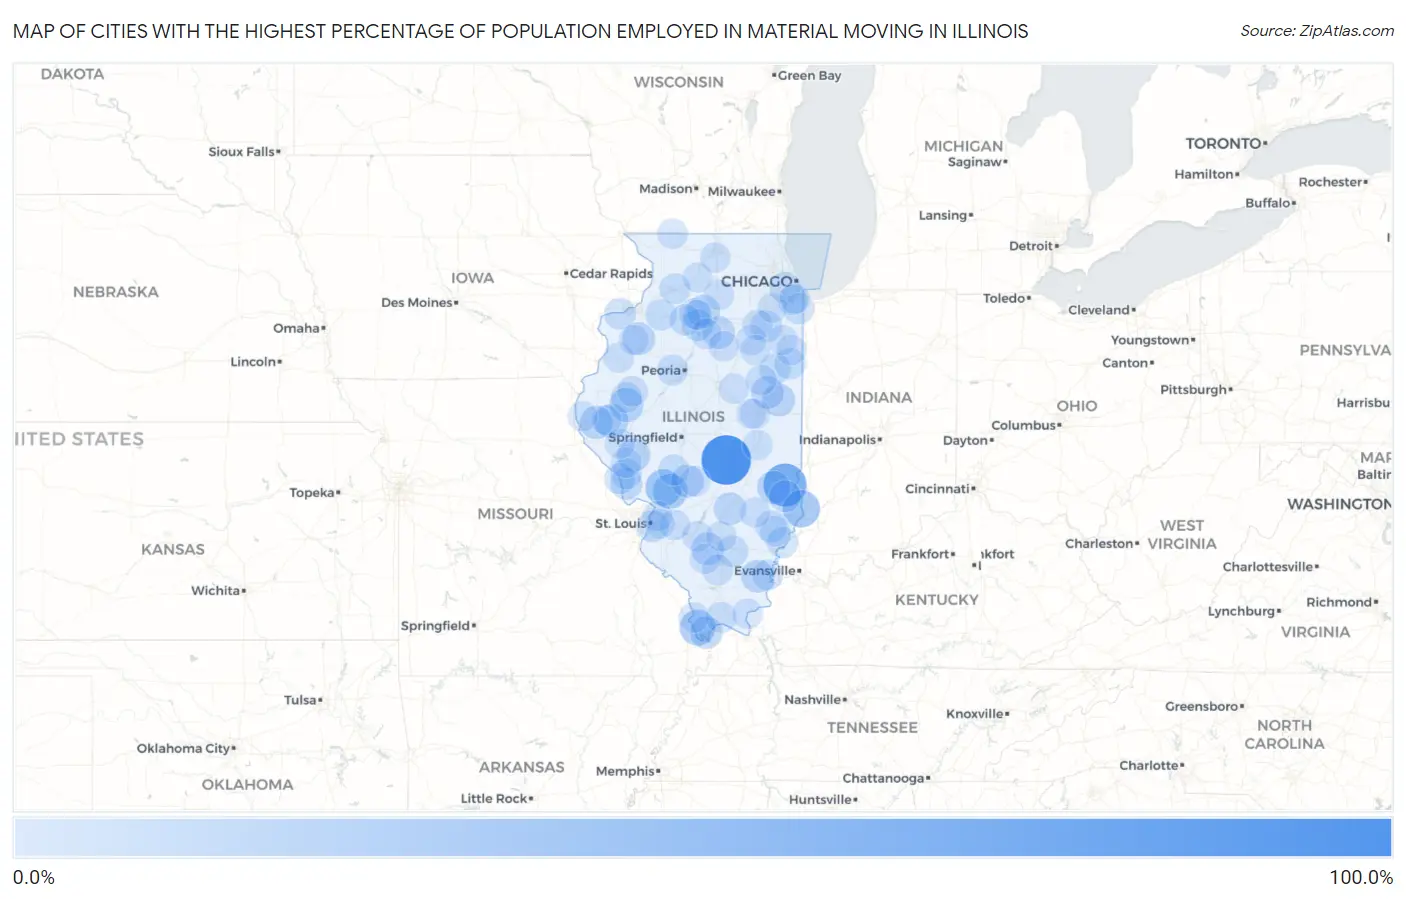Click the St. Louis city label
Image resolution: width=1406 pixels, height=899 pixels.
[x=621, y=523]
